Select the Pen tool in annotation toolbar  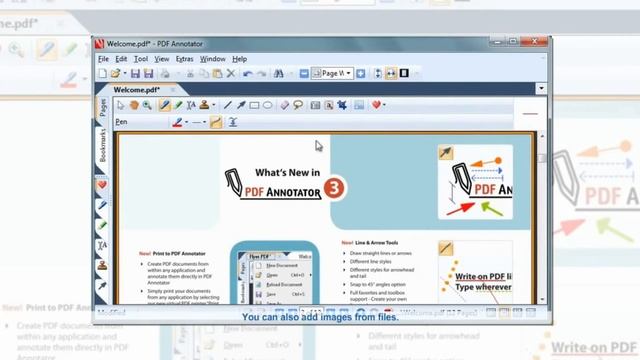click(164, 105)
